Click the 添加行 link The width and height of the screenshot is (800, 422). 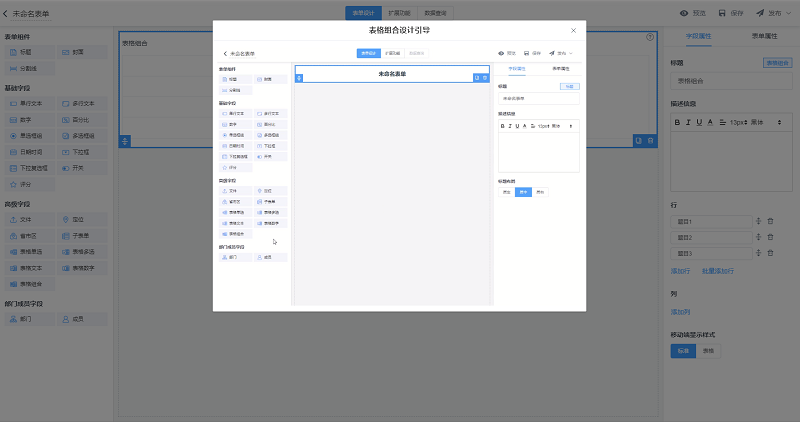tap(681, 270)
